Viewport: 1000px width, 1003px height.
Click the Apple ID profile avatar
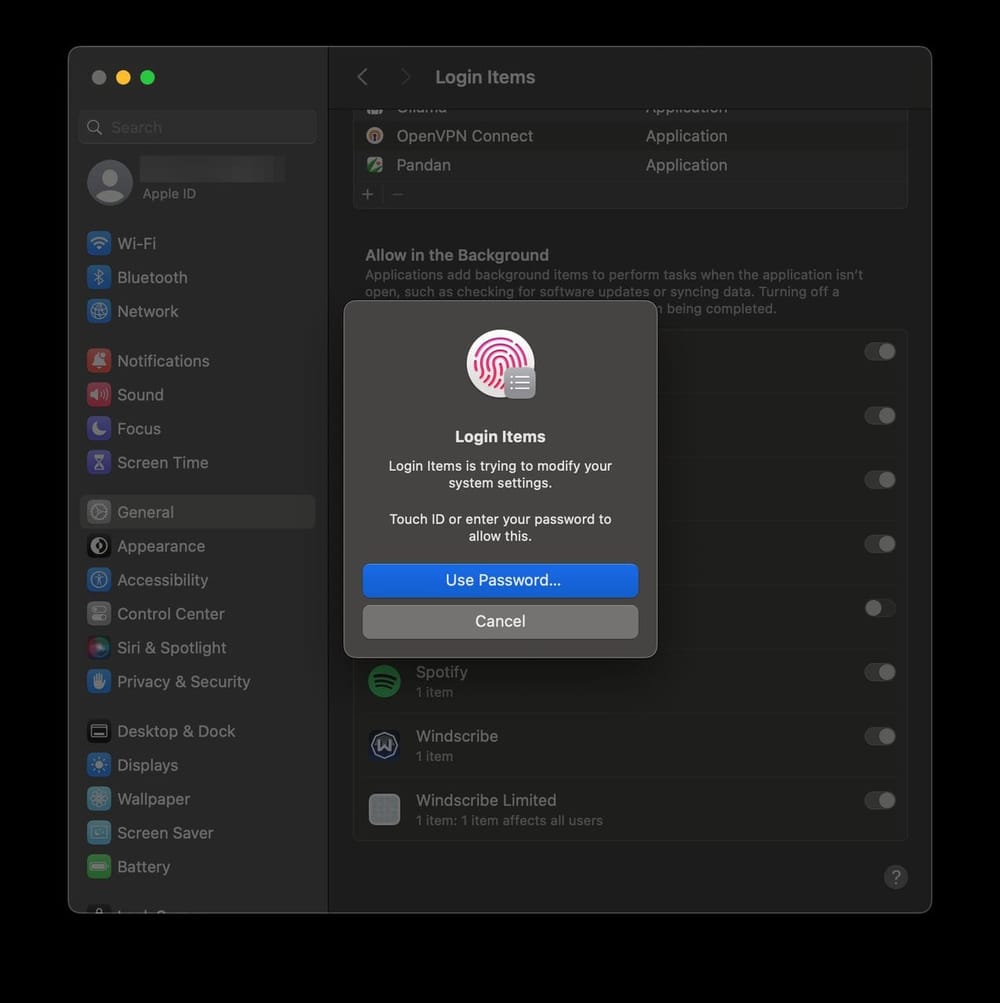coord(109,183)
